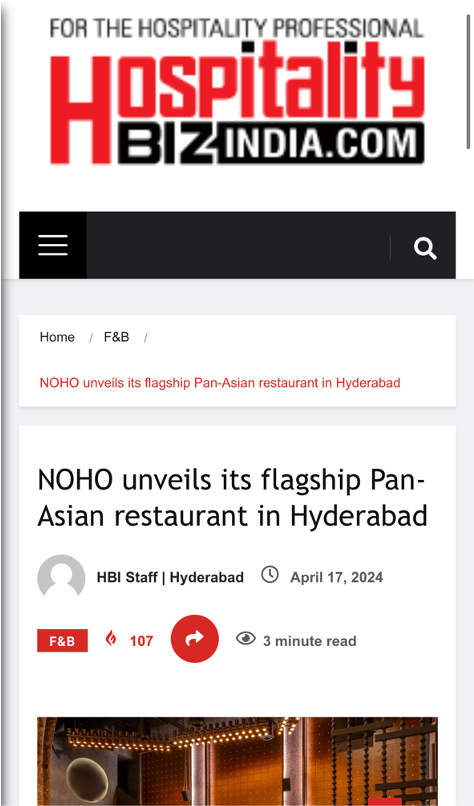Click the flame popularity icon
The width and height of the screenshot is (474, 806).
click(111, 639)
